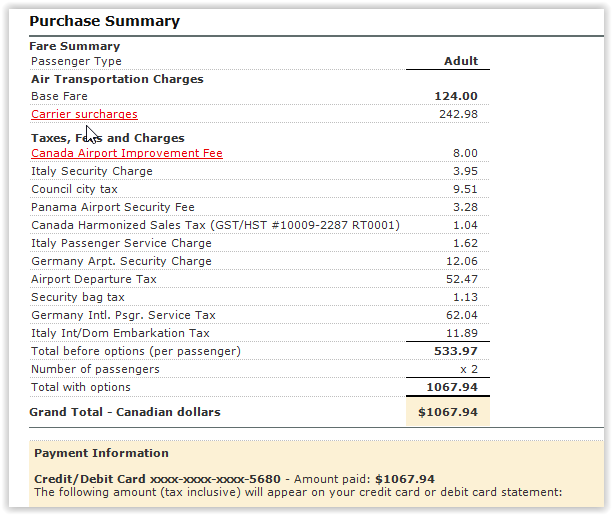
Task: Select the 3.28 amount
Action: click(x=465, y=207)
